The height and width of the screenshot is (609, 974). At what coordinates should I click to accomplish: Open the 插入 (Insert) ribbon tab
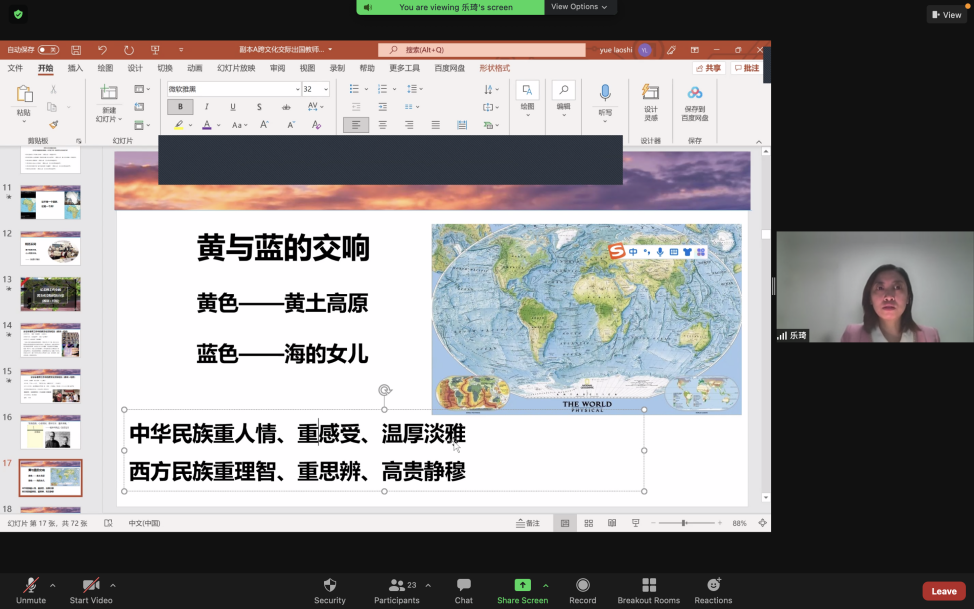click(75, 68)
